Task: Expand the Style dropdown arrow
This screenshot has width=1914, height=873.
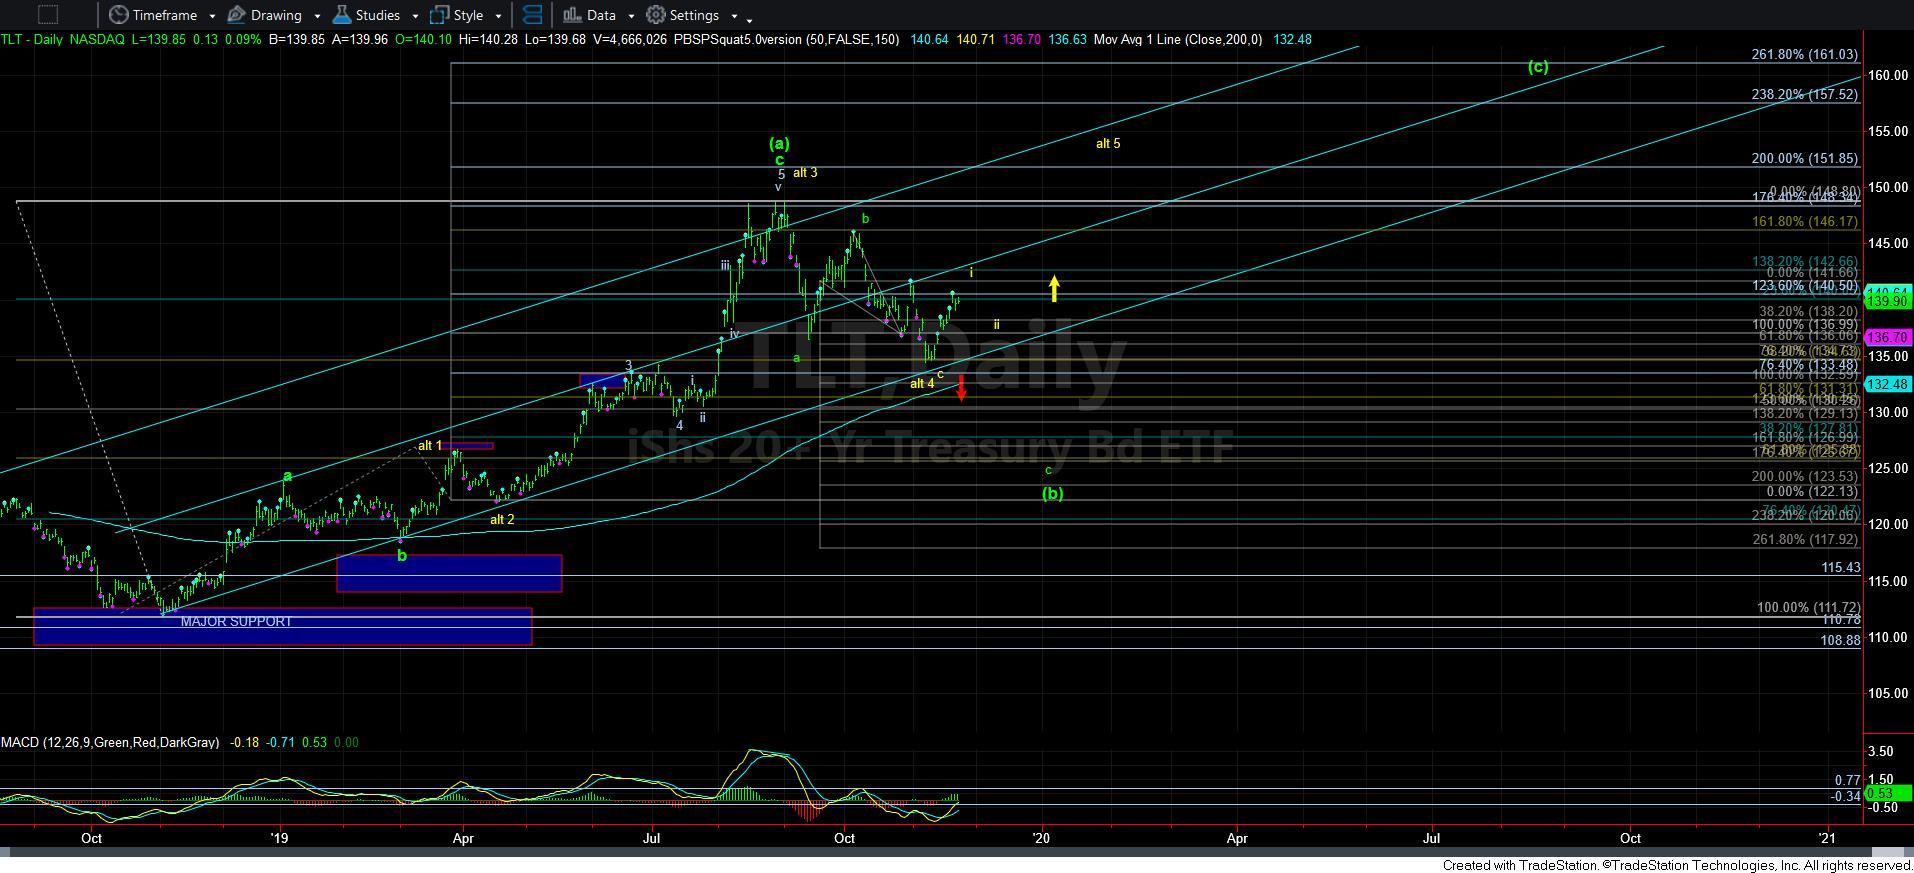Action: 499,16
